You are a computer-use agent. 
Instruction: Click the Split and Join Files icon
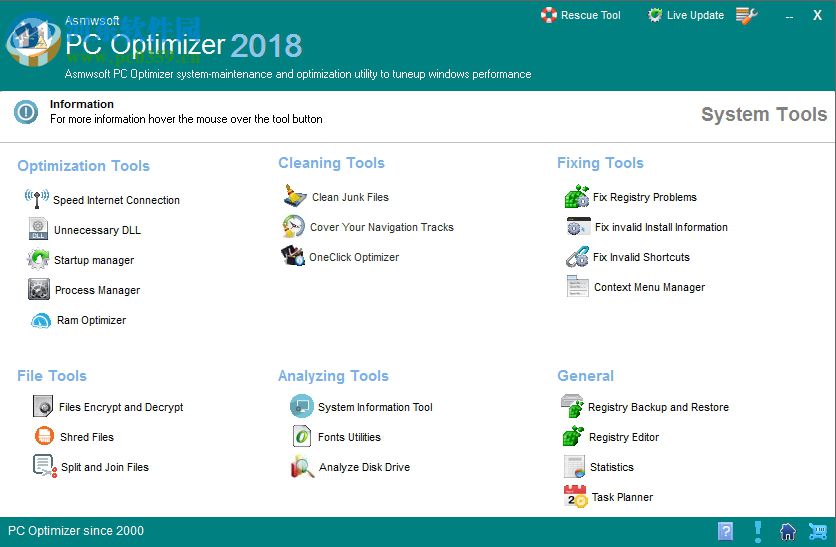[45, 466]
